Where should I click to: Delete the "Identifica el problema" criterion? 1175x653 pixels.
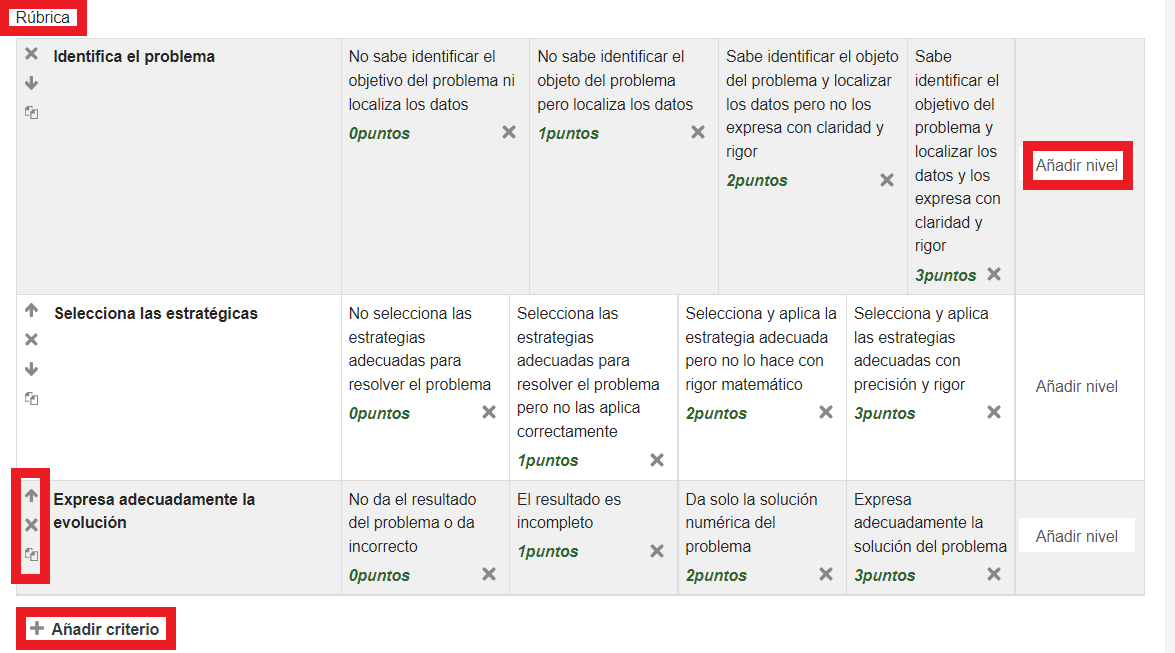(x=31, y=54)
